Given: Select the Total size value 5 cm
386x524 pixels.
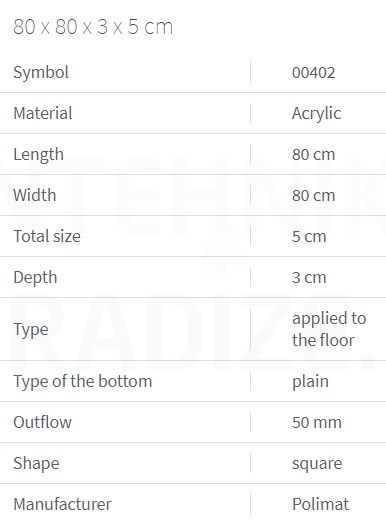Looking at the screenshot, I should pyautogui.click(x=309, y=237).
